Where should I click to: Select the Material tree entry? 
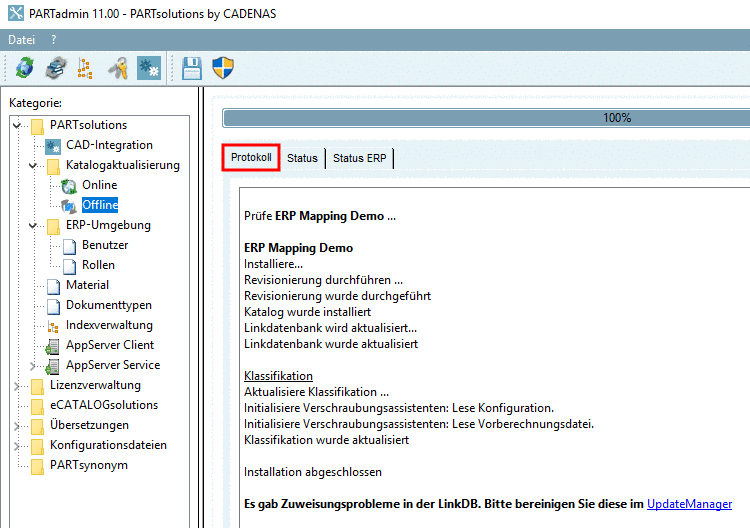88,285
